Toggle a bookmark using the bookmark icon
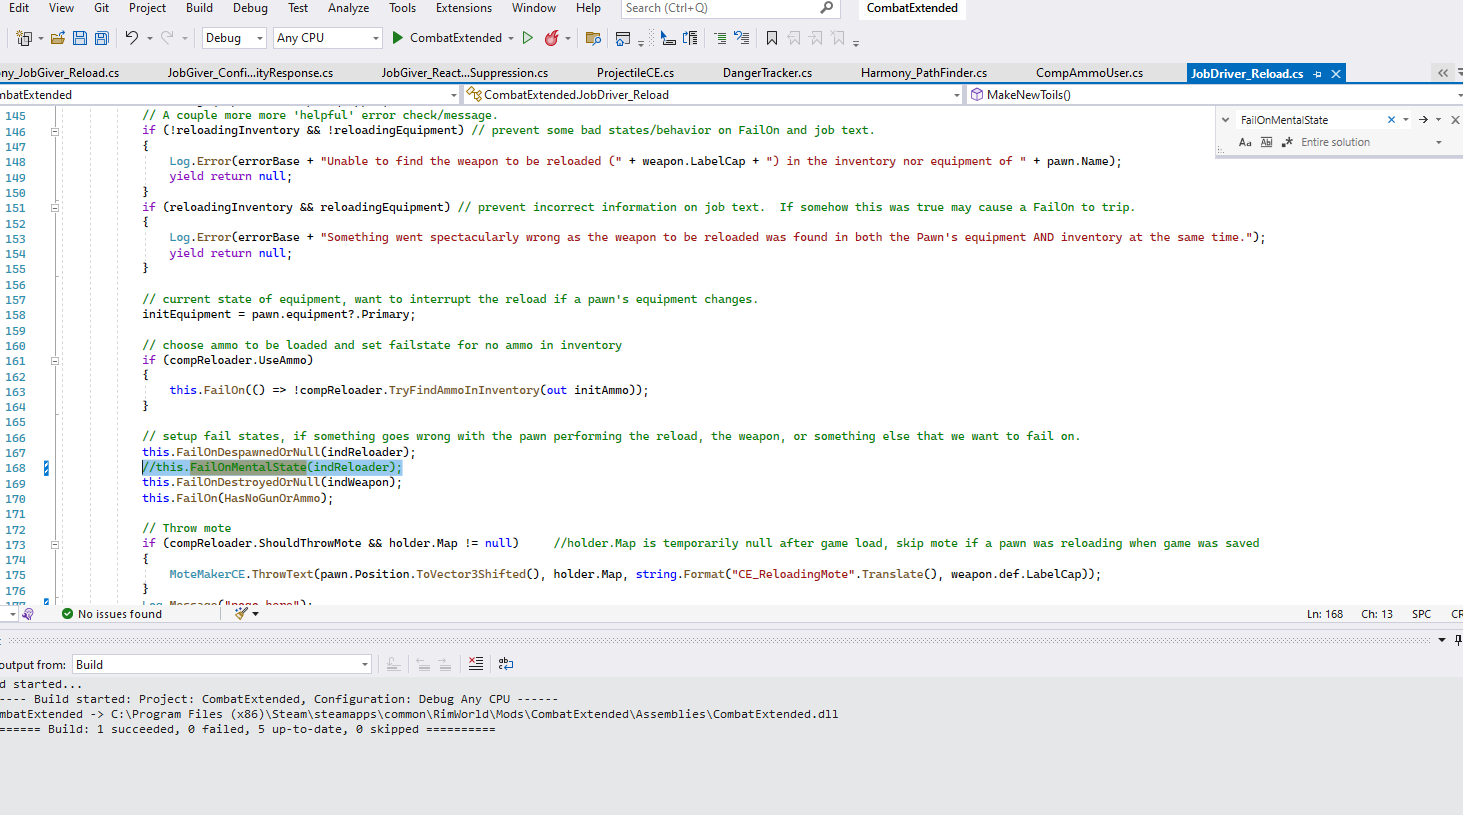 (x=771, y=37)
